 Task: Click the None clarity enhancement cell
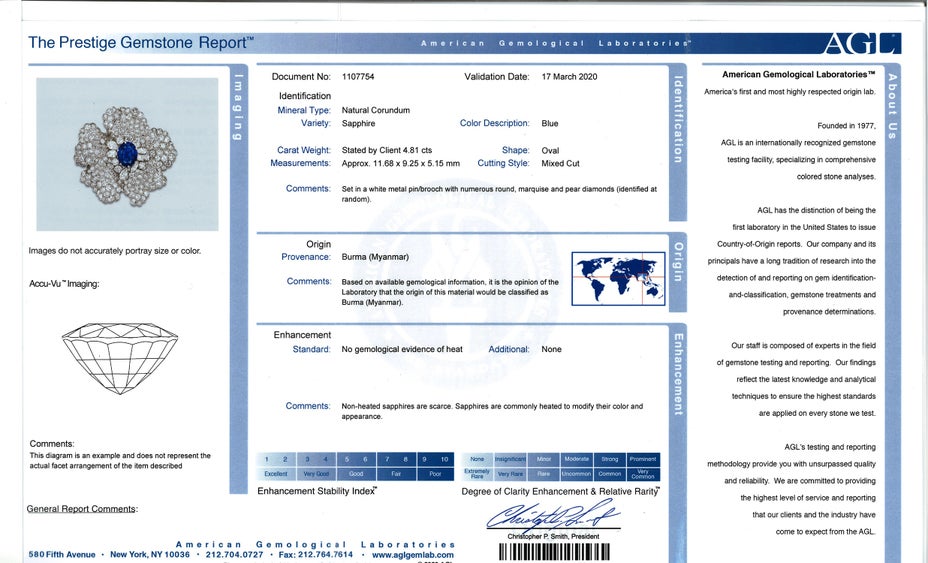pos(477,459)
